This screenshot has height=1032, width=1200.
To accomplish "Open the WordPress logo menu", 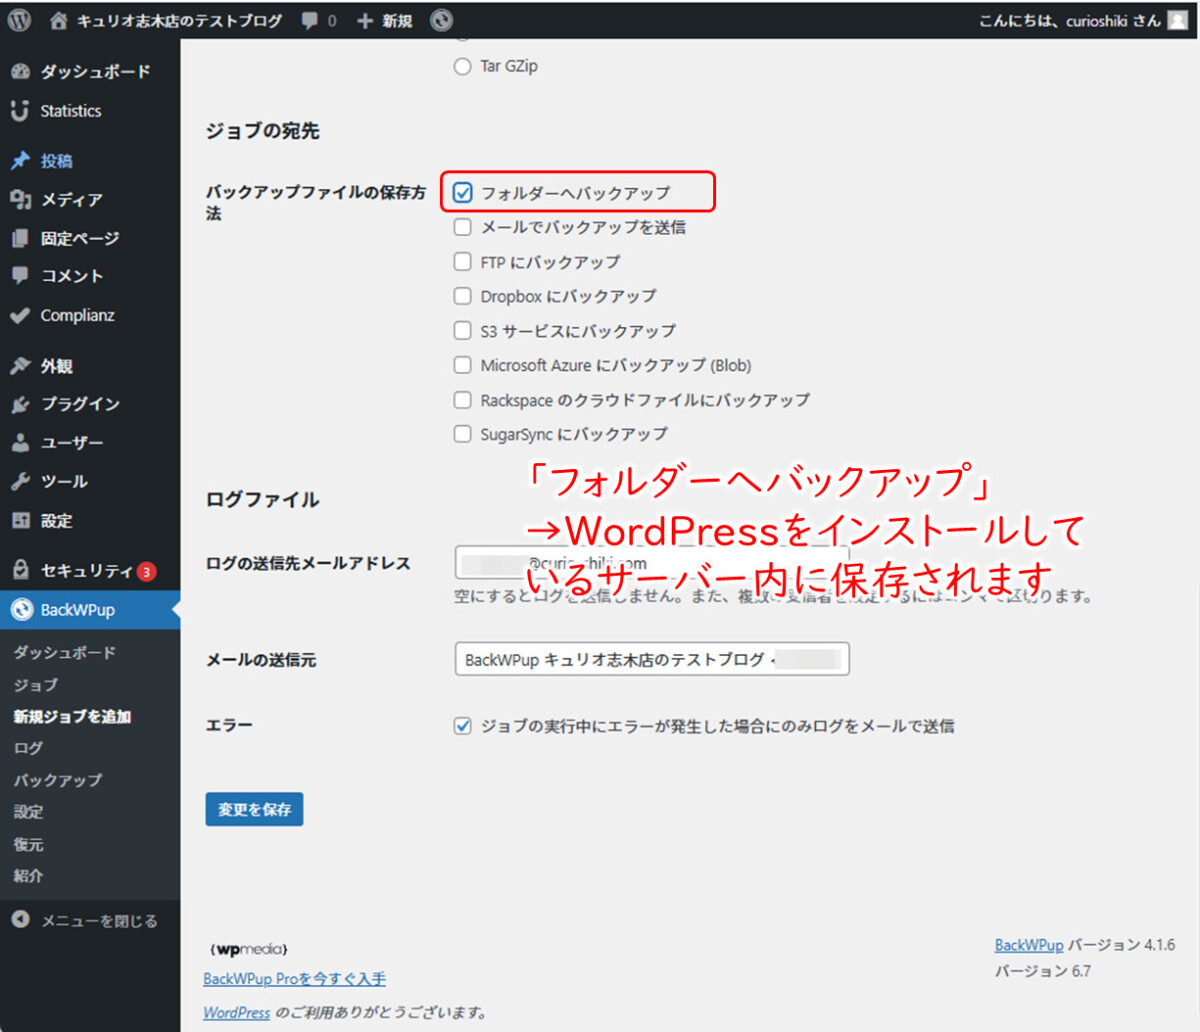I will point(19,20).
